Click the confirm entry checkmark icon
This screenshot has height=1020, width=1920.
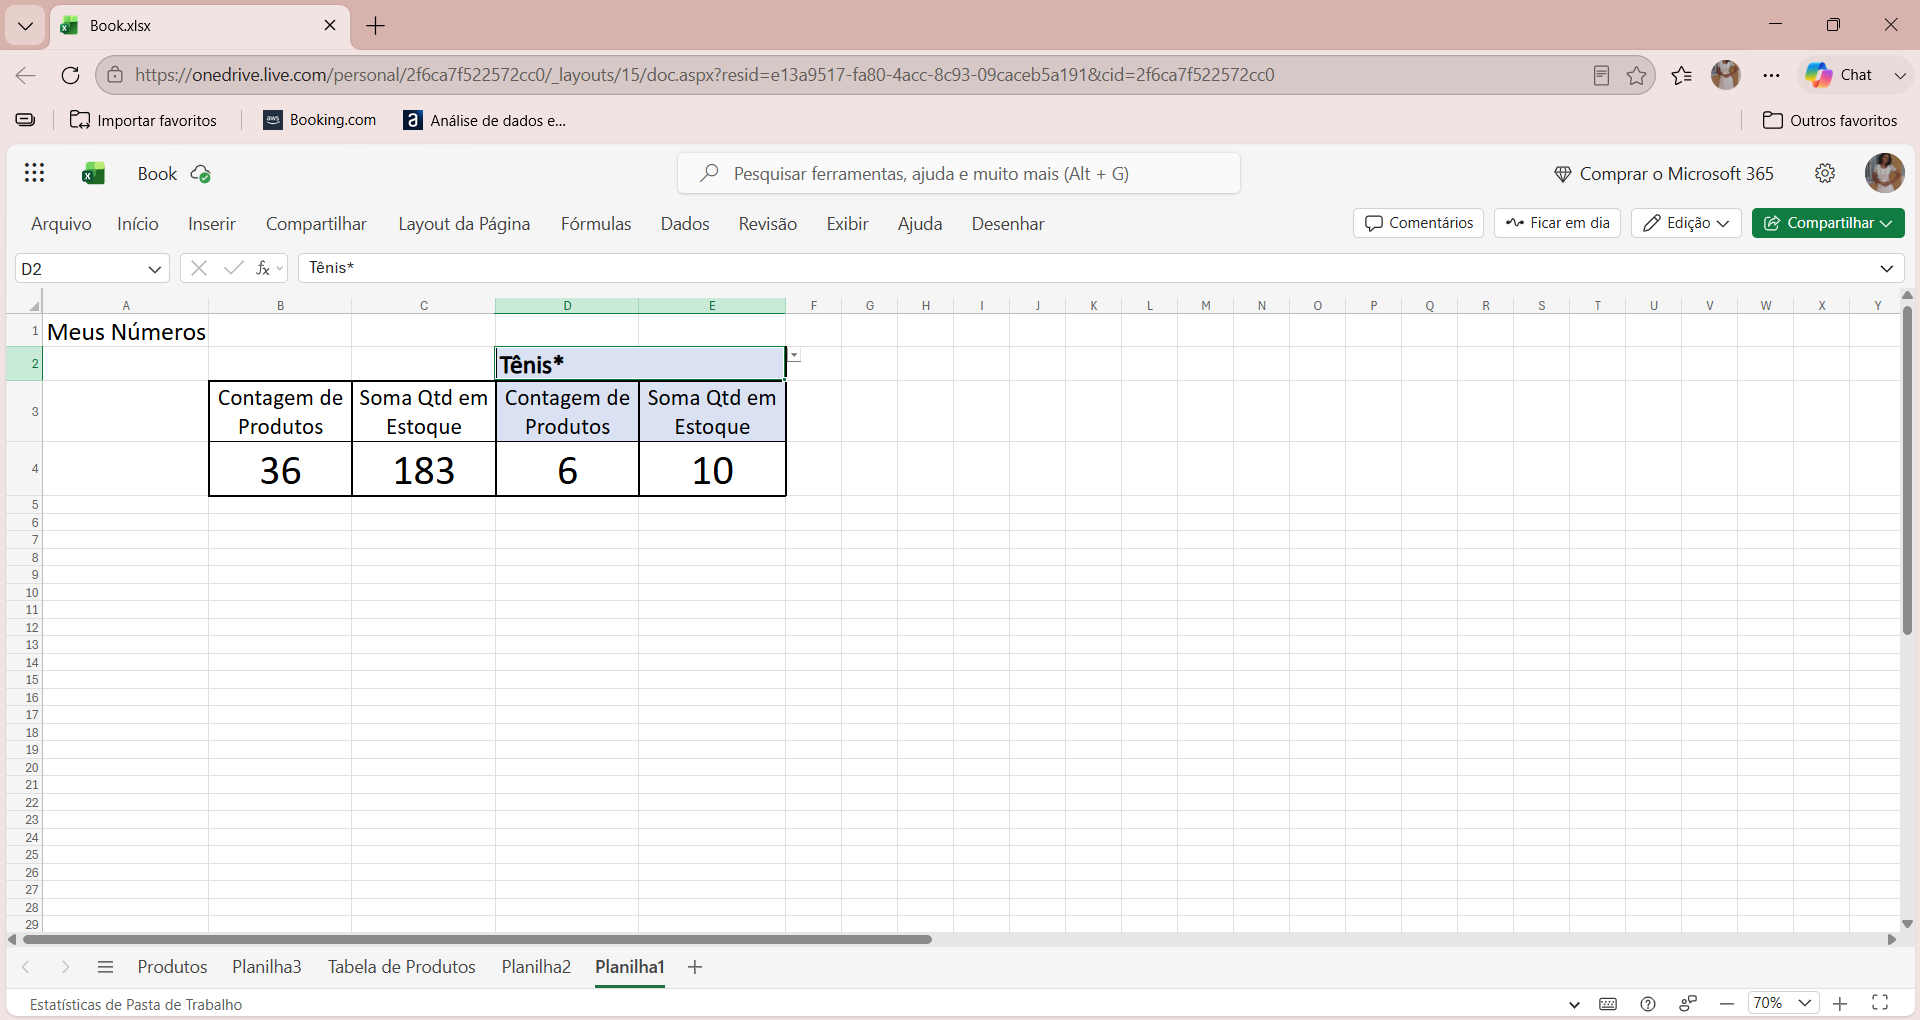pyautogui.click(x=233, y=268)
